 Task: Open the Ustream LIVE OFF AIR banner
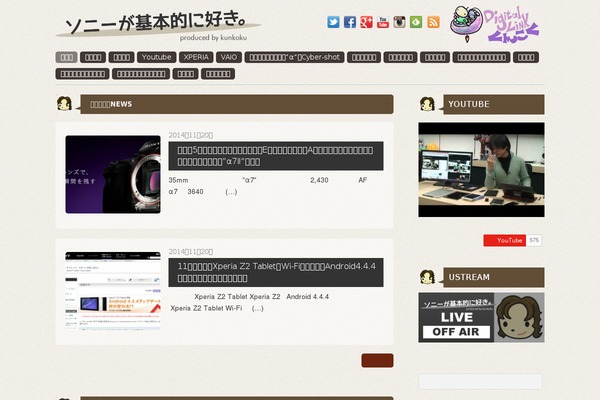[x=481, y=317]
